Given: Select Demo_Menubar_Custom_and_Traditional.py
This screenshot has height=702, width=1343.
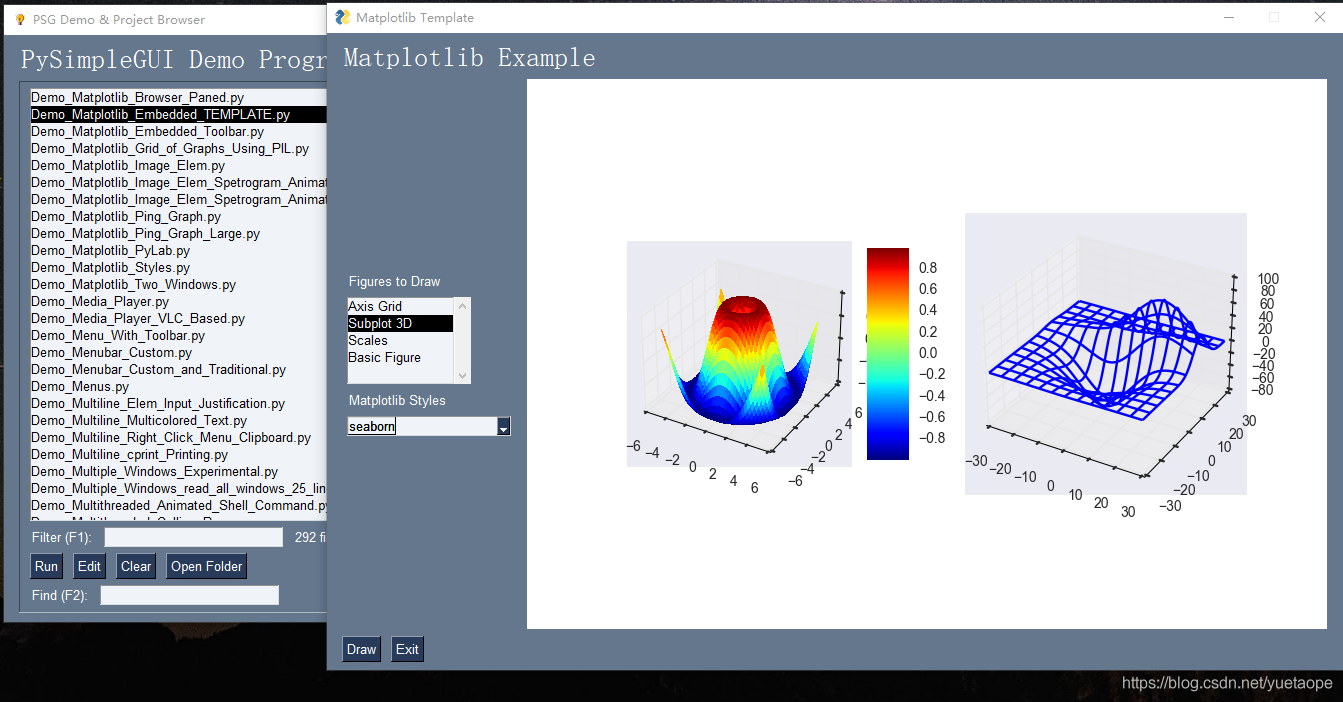Looking at the screenshot, I should (178, 370).
